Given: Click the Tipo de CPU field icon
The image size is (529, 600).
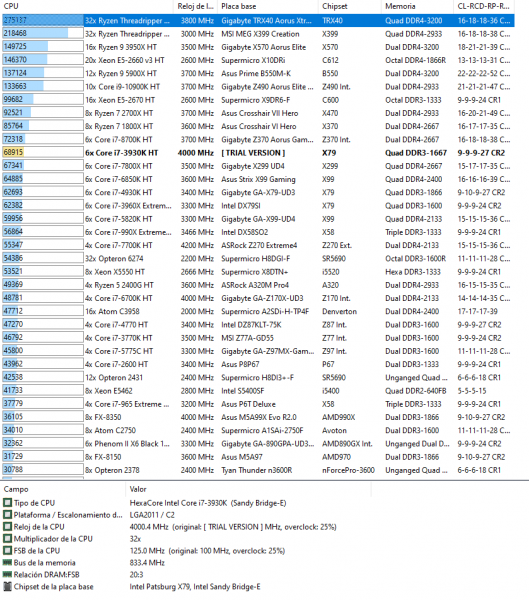Looking at the screenshot, I should pos(7,502).
